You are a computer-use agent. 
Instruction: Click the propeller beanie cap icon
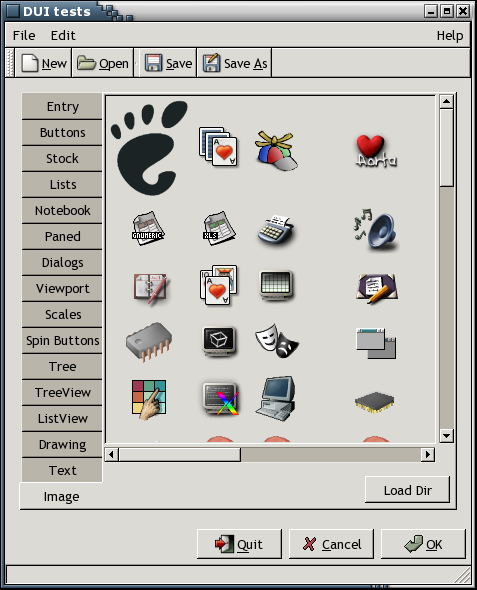pos(276,151)
